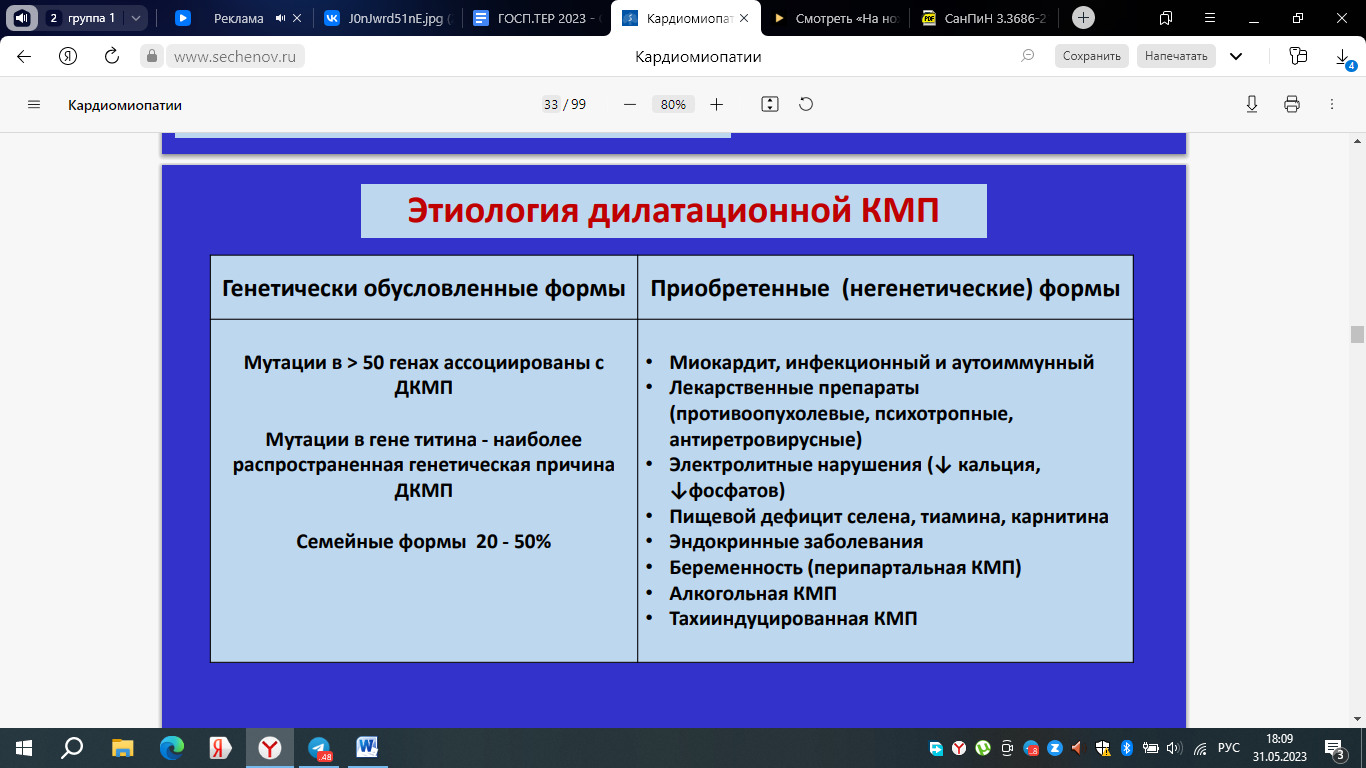Click the Этиология дилатационной КМП title
The width and height of the screenshot is (1366, 768).
click(673, 211)
